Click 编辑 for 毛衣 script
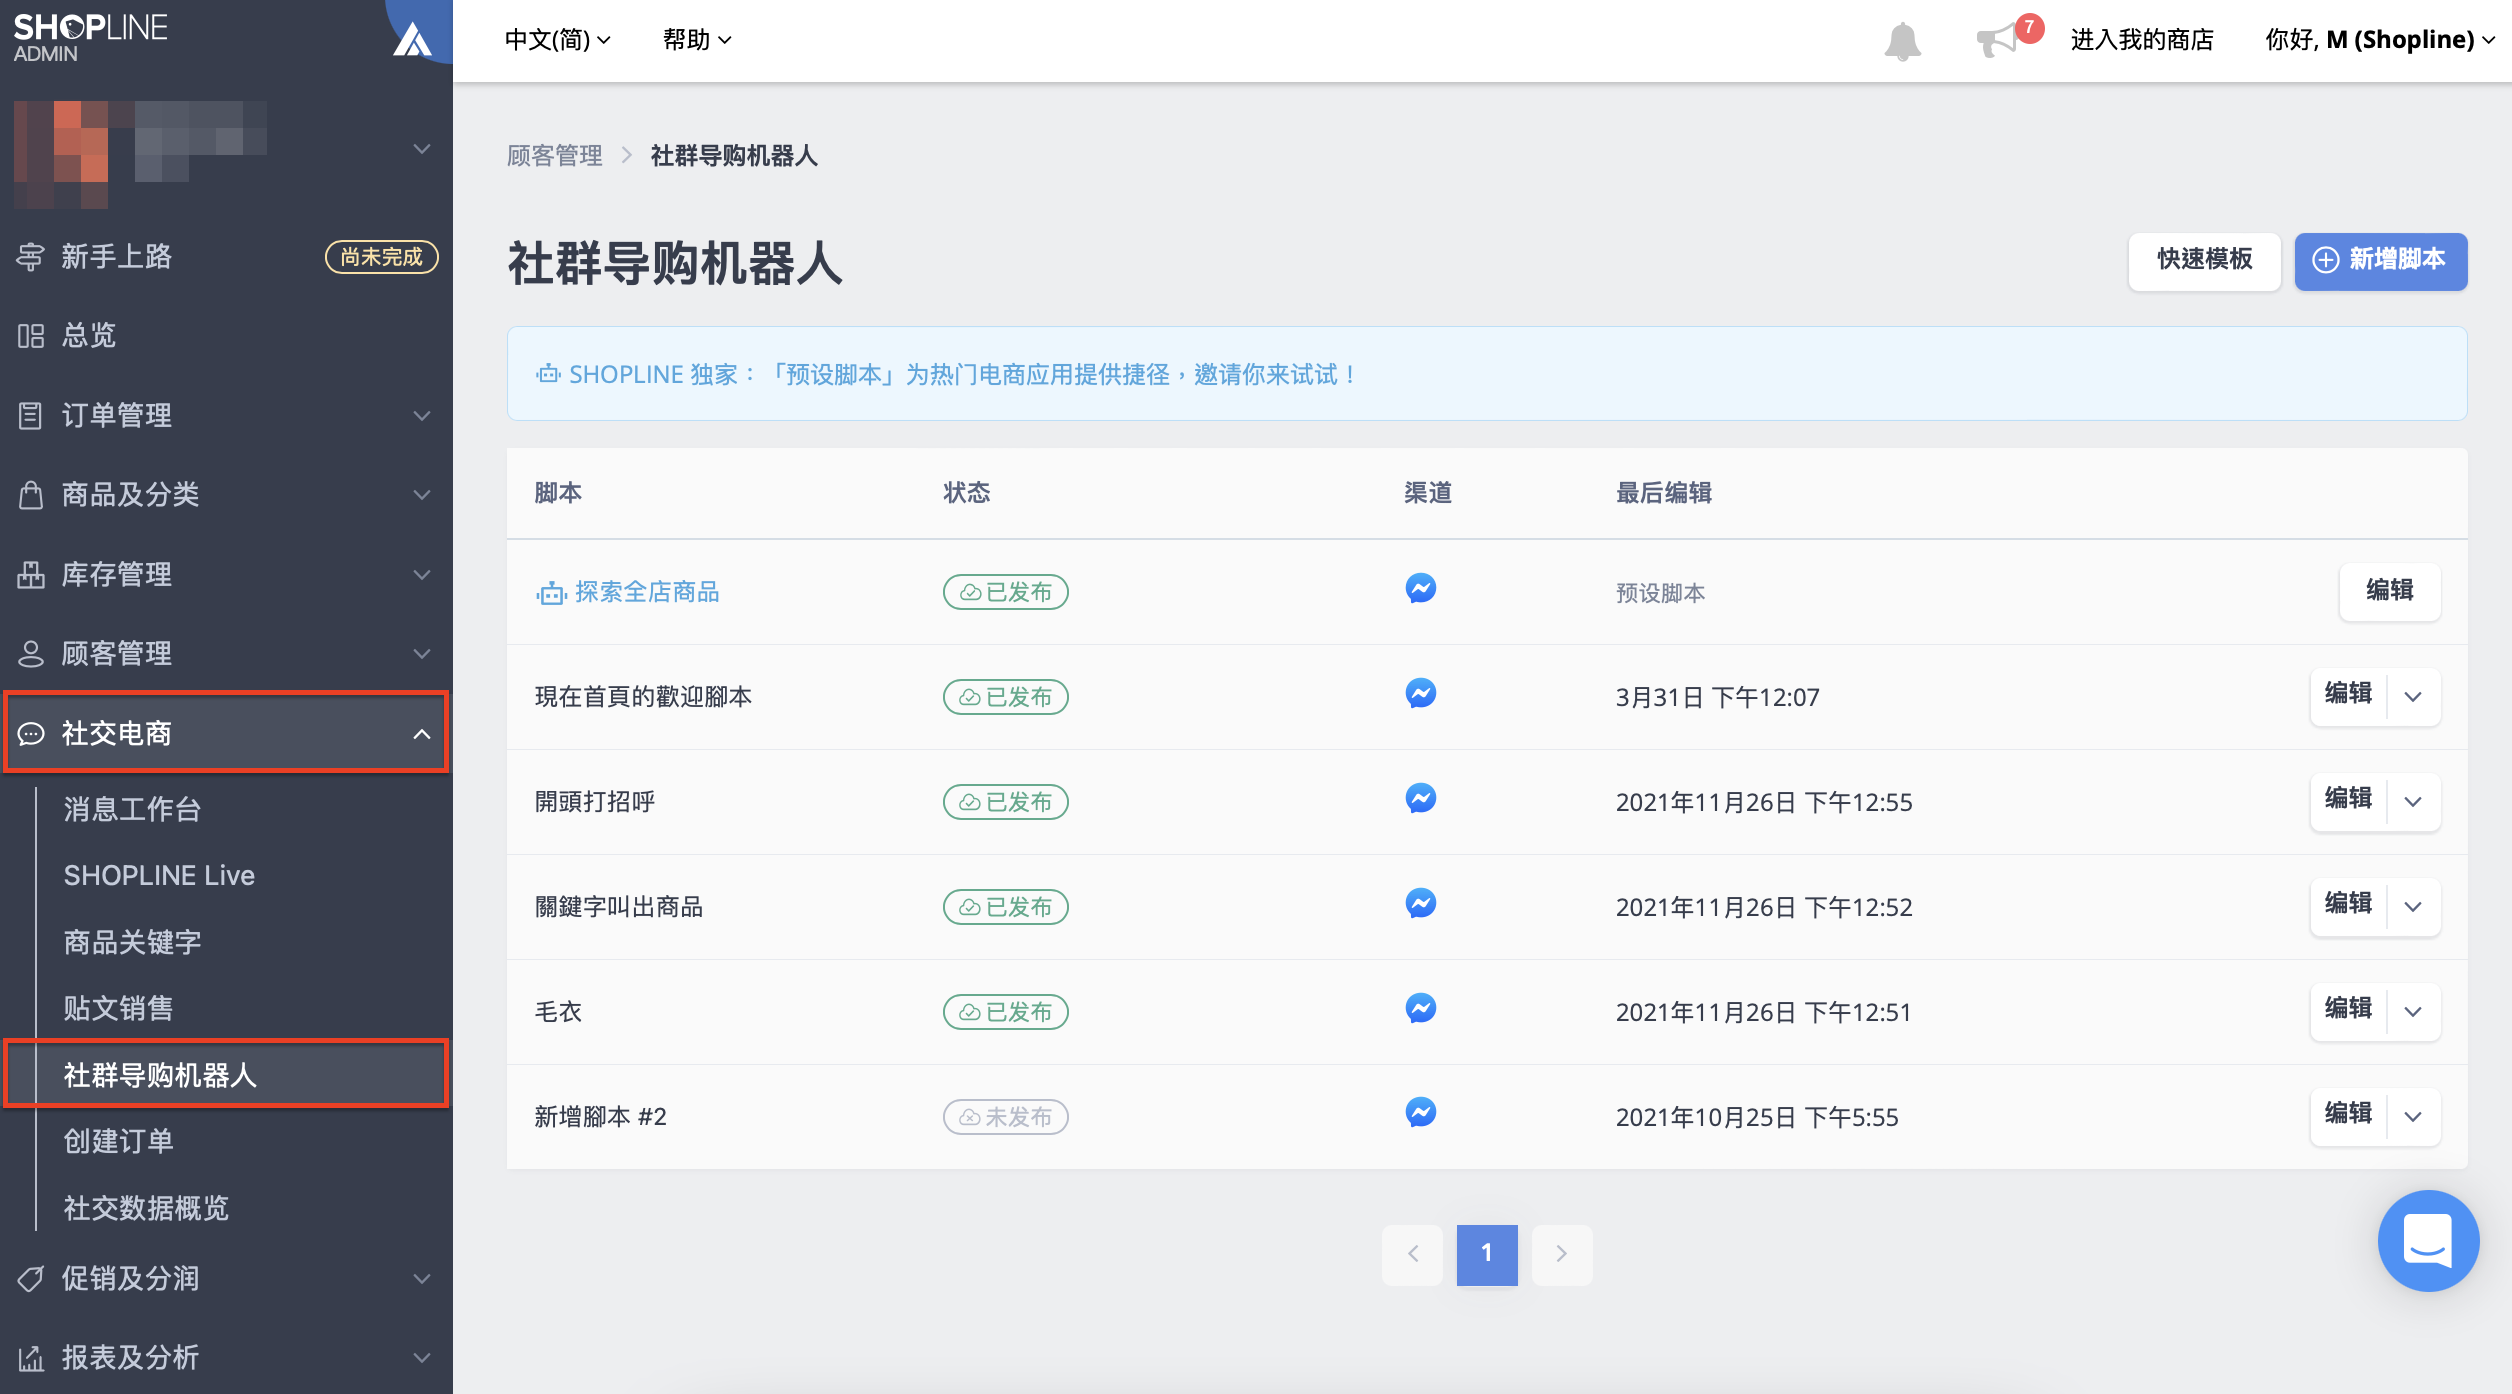Image resolution: width=2512 pixels, height=1394 pixels. point(2348,1009)
